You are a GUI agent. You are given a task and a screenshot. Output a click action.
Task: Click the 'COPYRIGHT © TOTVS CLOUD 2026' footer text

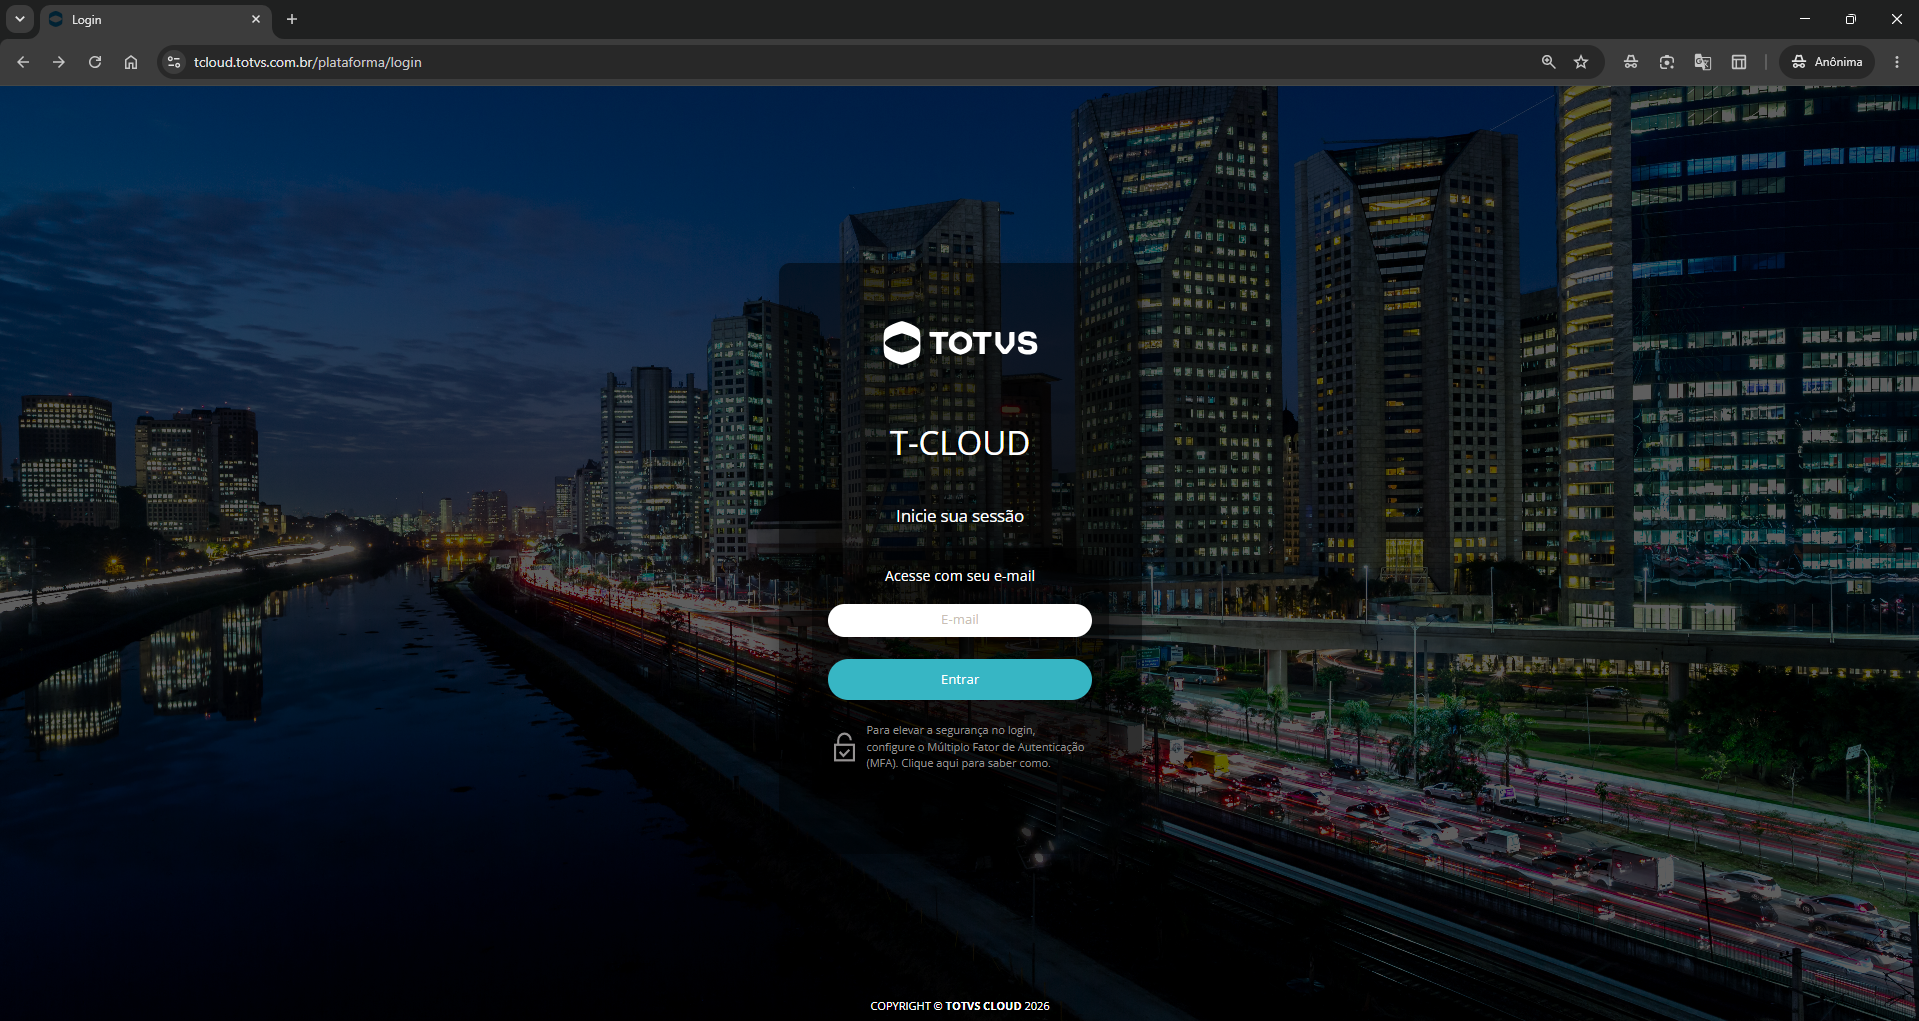[x=960, y=1006]
